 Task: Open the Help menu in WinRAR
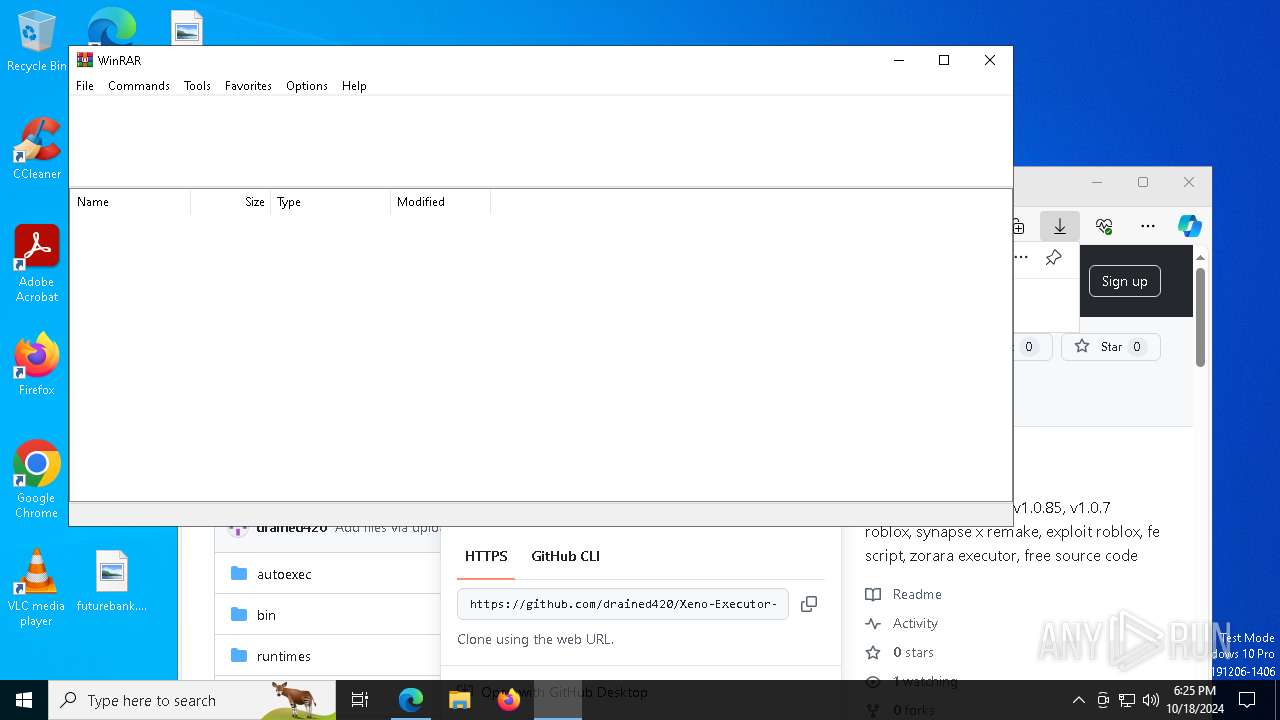pos(354,86)
